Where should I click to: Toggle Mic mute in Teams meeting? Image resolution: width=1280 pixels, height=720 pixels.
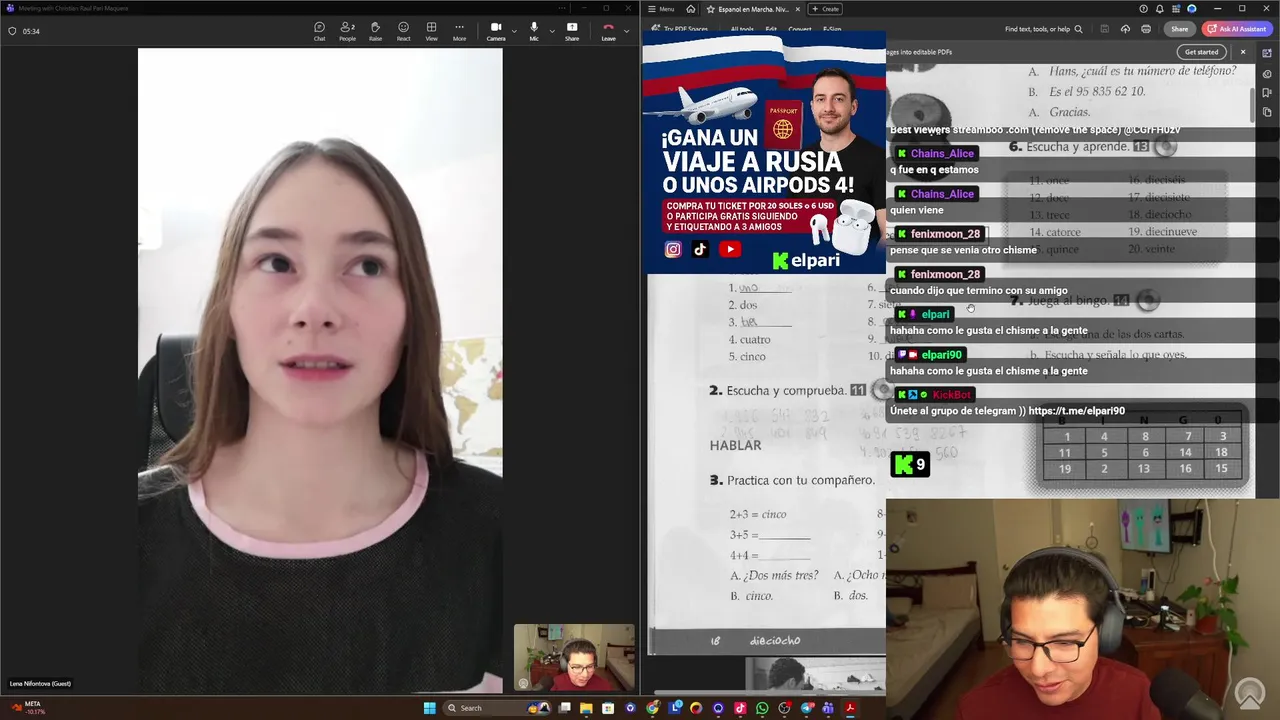coord(534,31)
